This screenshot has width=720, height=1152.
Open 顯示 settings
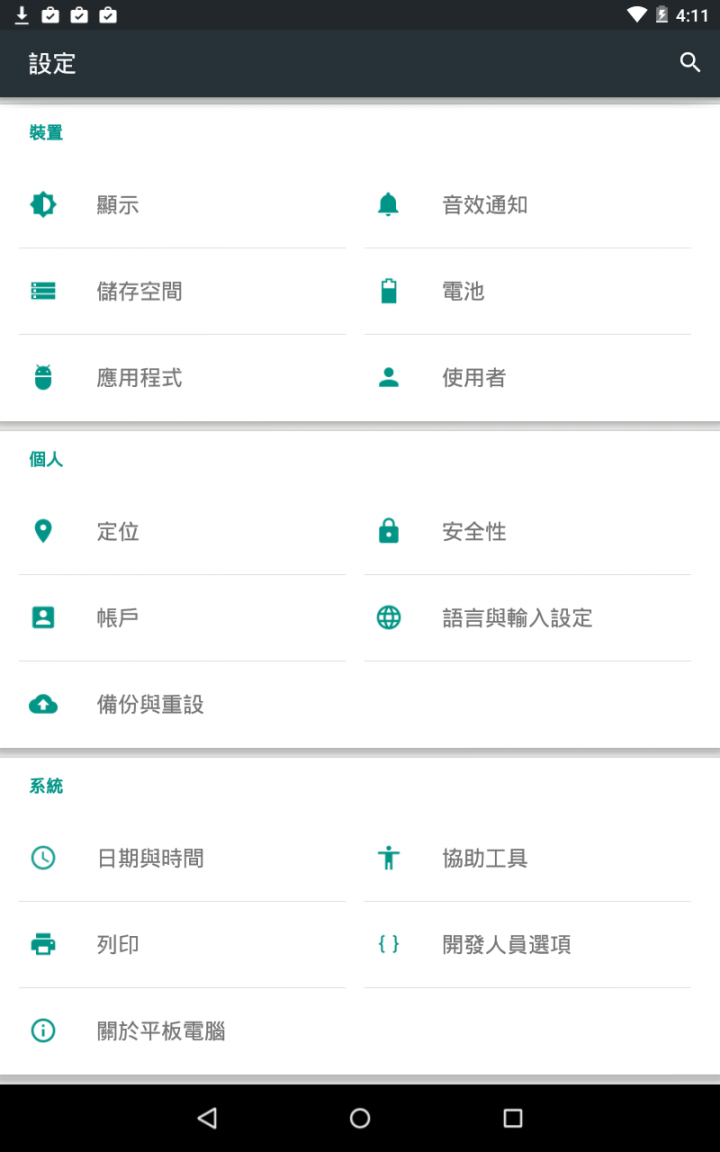182,204
